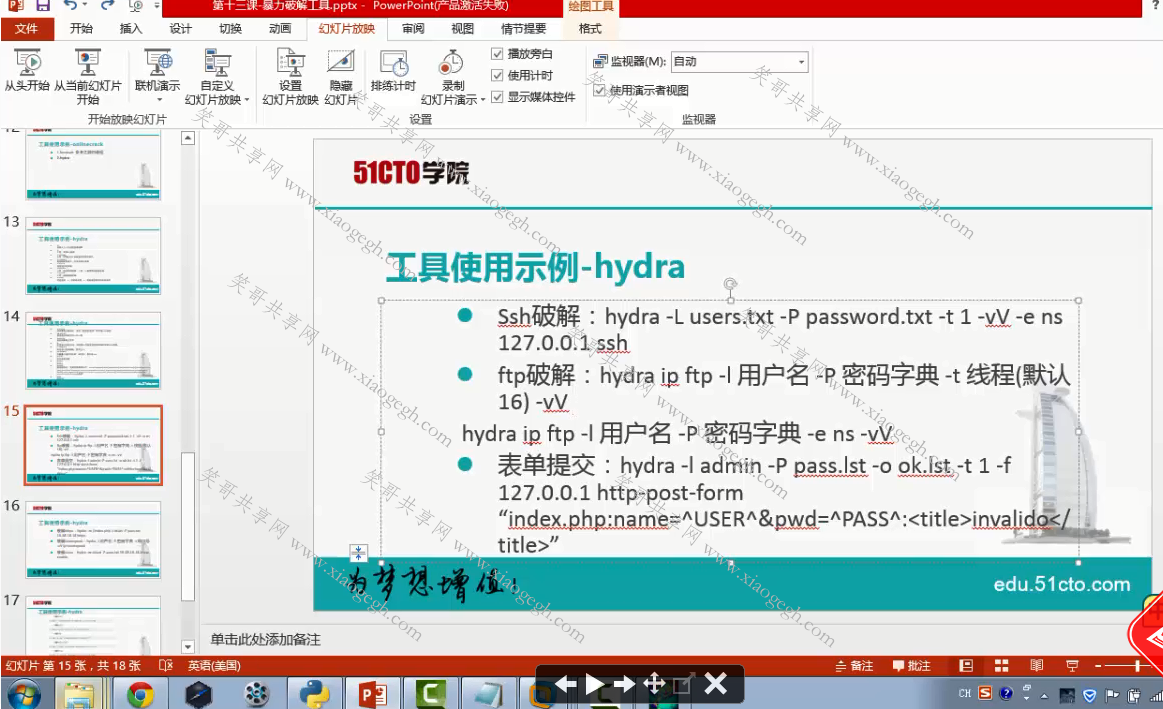Click Record Slide Show (录制幻灯片演示) icon
This screenshot has height=709, width=1163.
tap(451, 63)
